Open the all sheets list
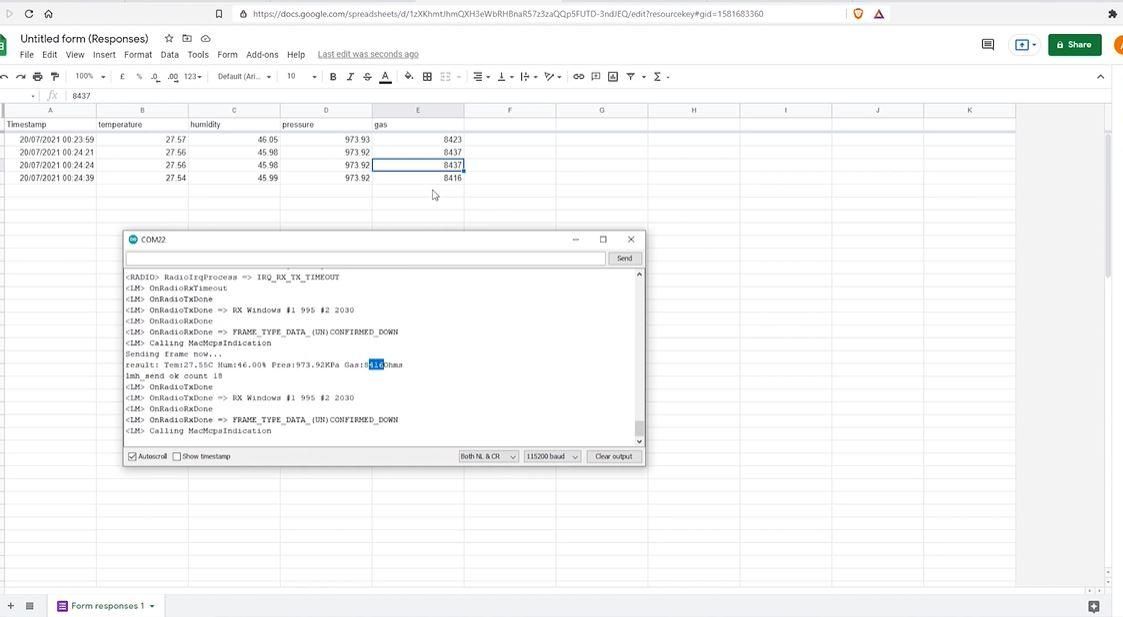The width and height of the screenshot is (1123, 617). [x=29, y=606]
